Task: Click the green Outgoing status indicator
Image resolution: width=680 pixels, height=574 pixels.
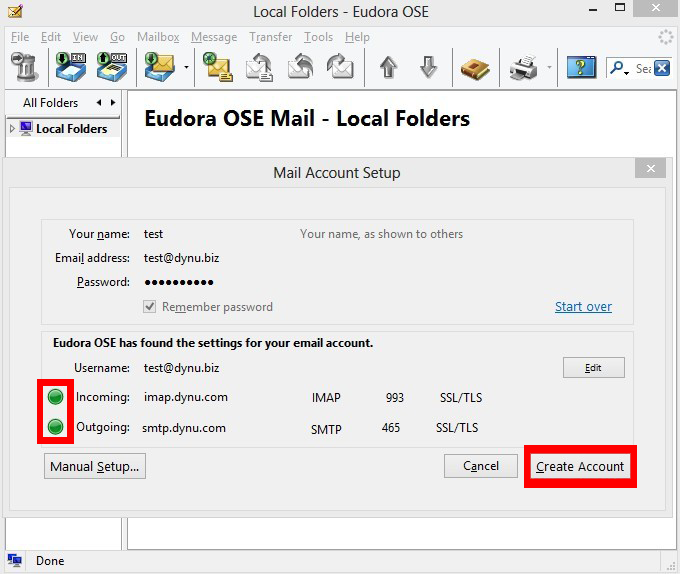Action: (x=56, y=427)
